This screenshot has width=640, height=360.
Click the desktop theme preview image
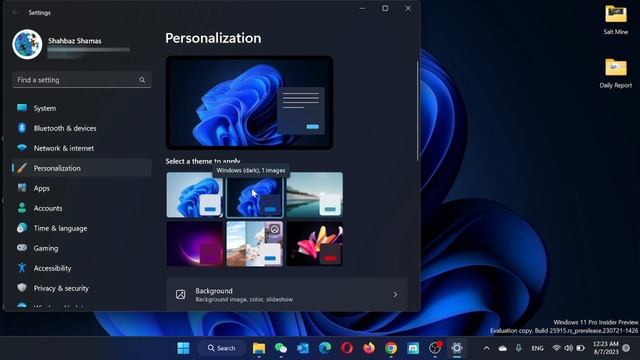click(x=249, y=102)
